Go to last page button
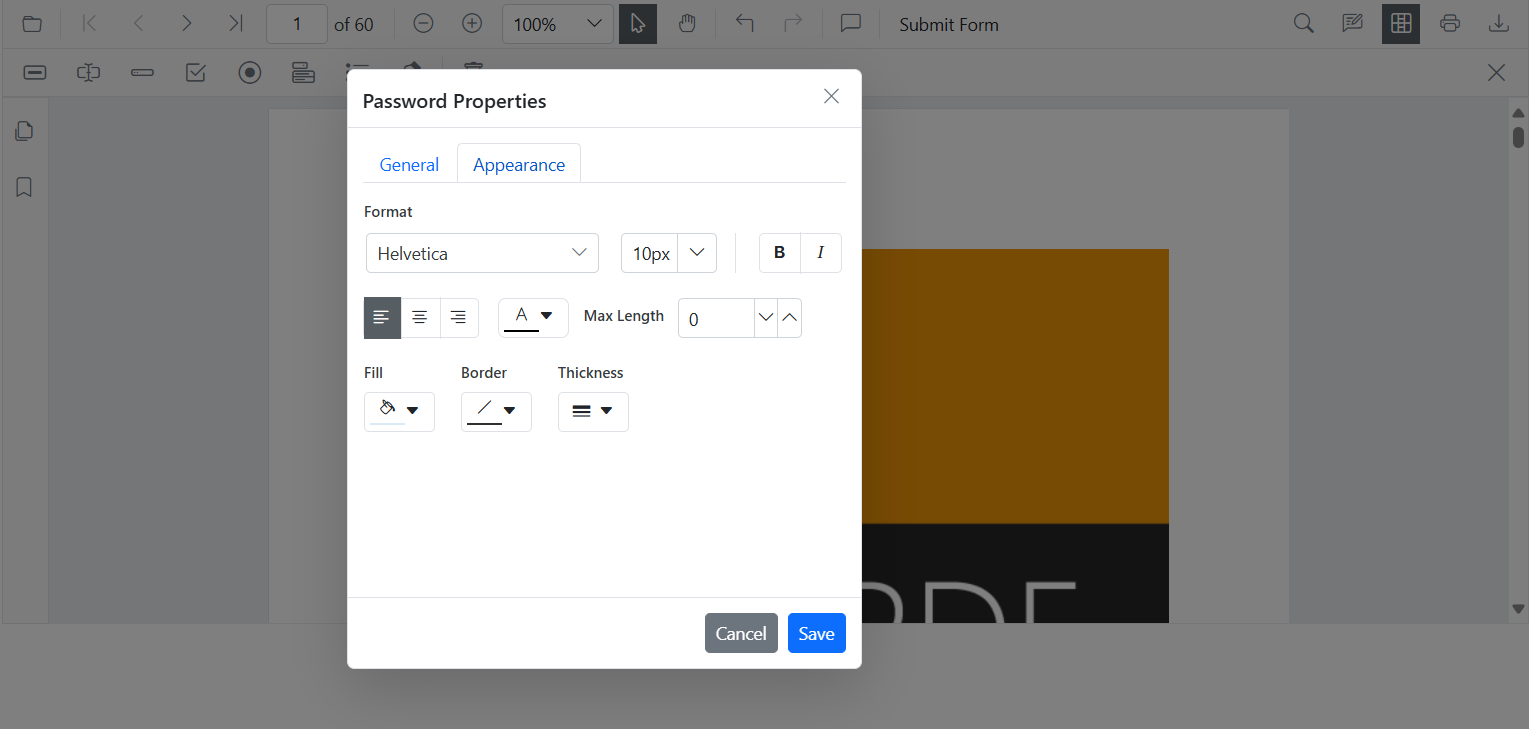The width and height of the screenshot is (1529, 729). click(x=236, y=24)
